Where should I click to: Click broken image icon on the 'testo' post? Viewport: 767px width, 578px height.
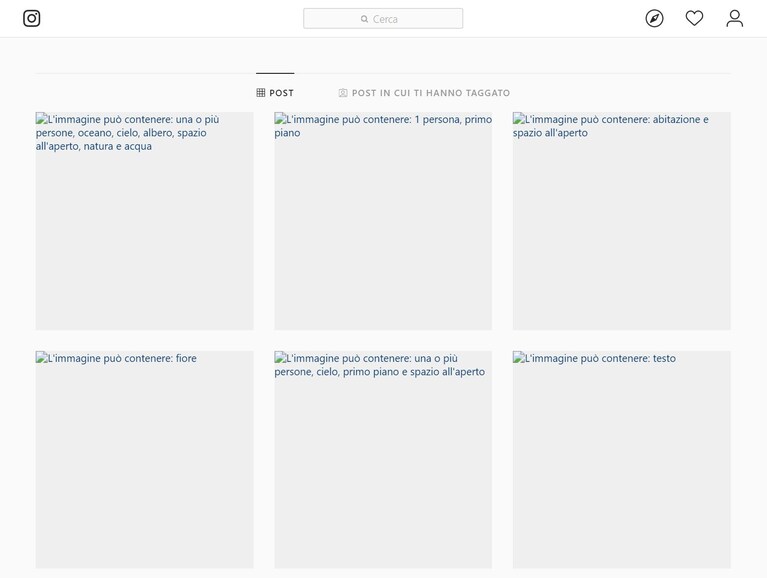(x=519, y=357)
